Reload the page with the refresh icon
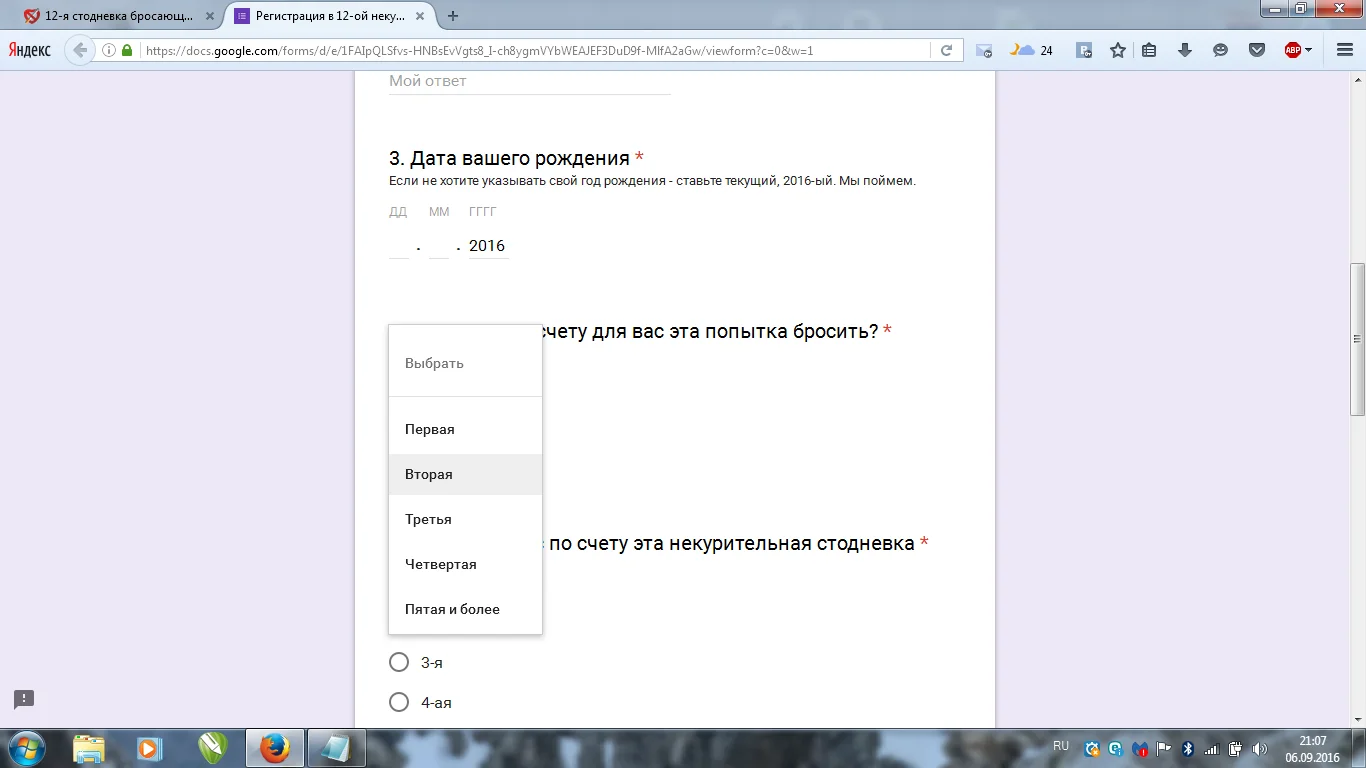 click(x=946, y=50)
